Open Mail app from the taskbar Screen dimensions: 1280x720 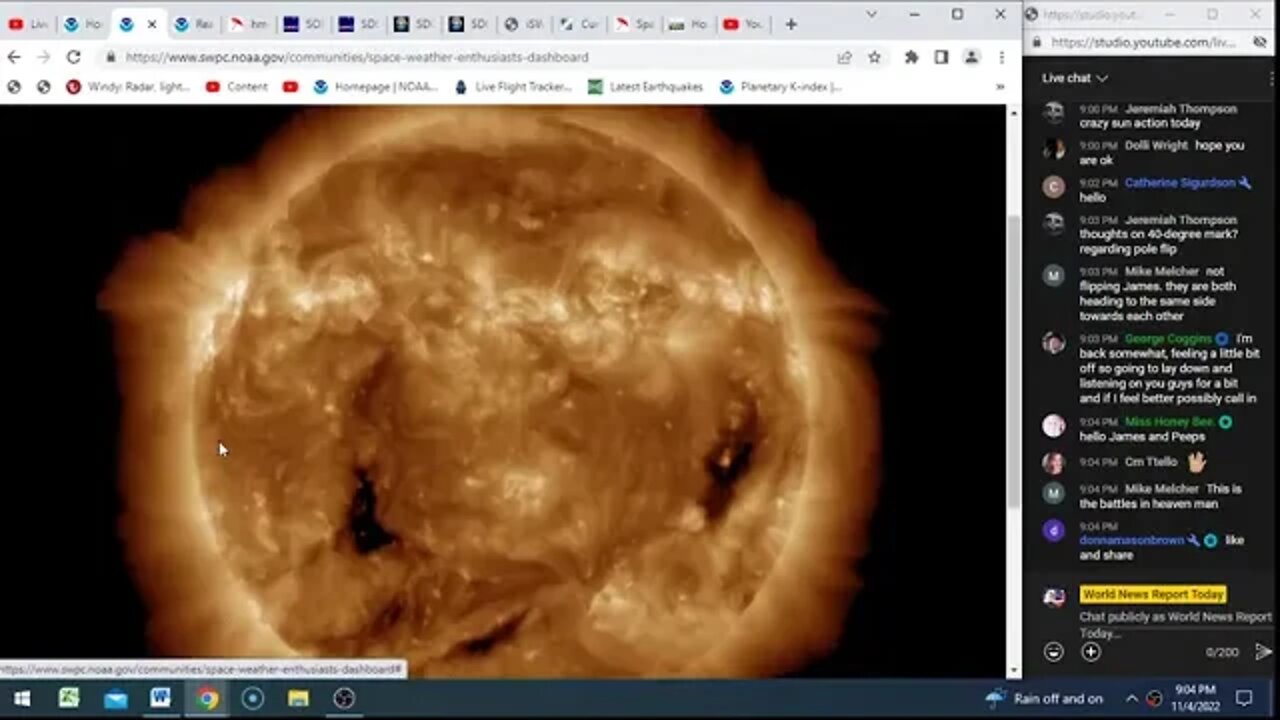pos(115,698)
